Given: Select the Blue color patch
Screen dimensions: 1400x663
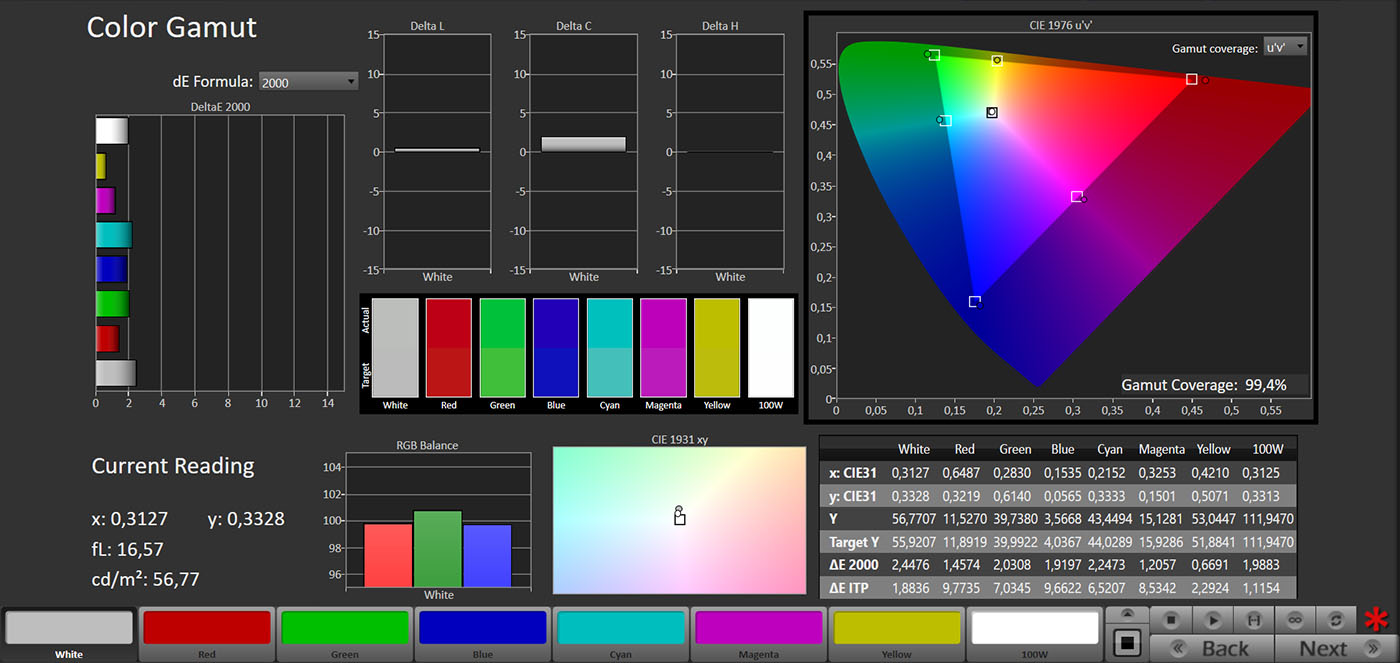Looking at the screenshot, I should (483, 628).
